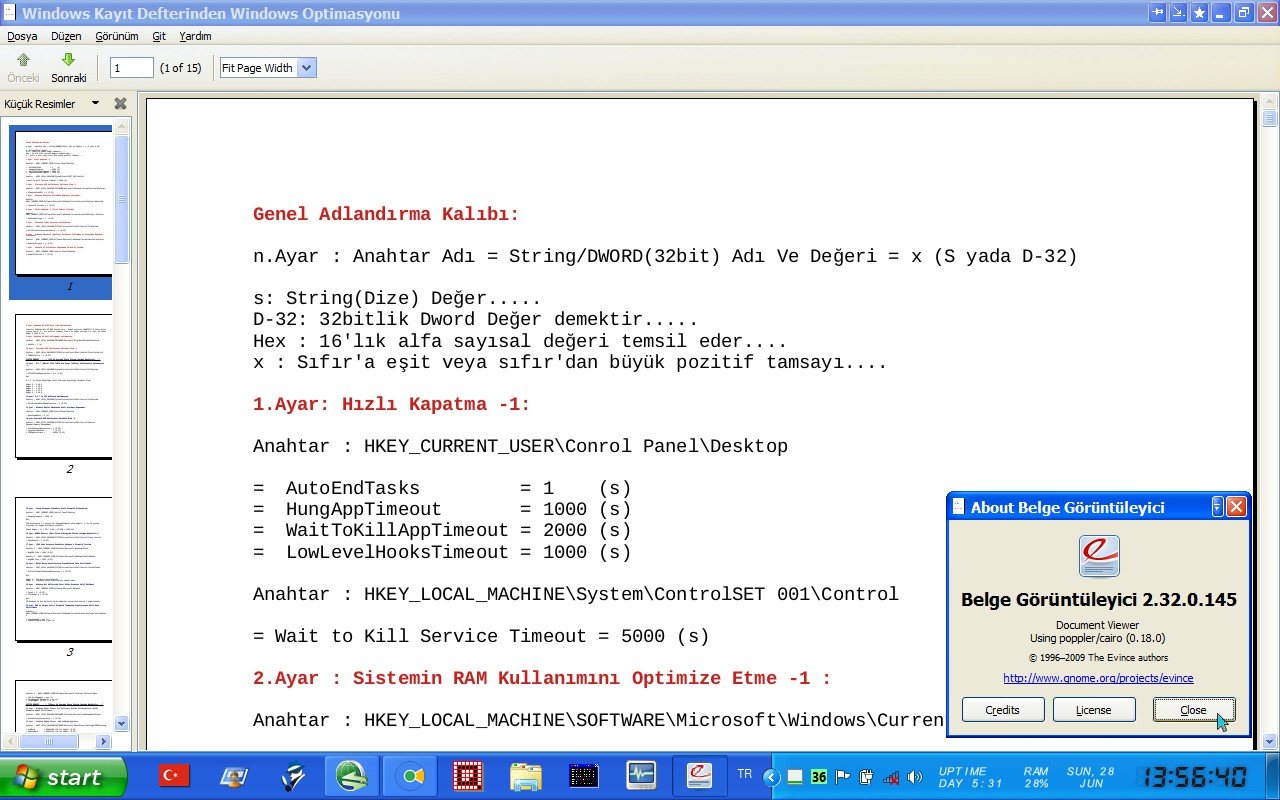Image resolution: width=1280 pixels, height=800 pixels.
Task: Roll up the About dialog window
Action: [1217, 506]
